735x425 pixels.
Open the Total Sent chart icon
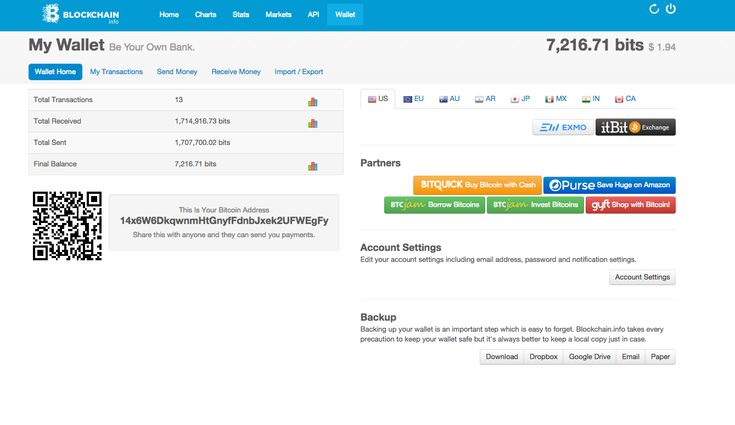click(312, 143)
